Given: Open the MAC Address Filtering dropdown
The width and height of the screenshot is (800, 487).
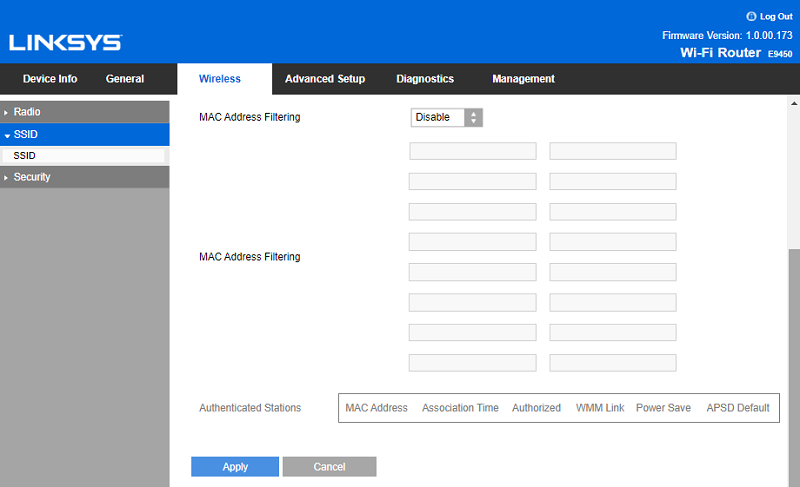Looking at the screenshot, I should click(x=447, y=117).
